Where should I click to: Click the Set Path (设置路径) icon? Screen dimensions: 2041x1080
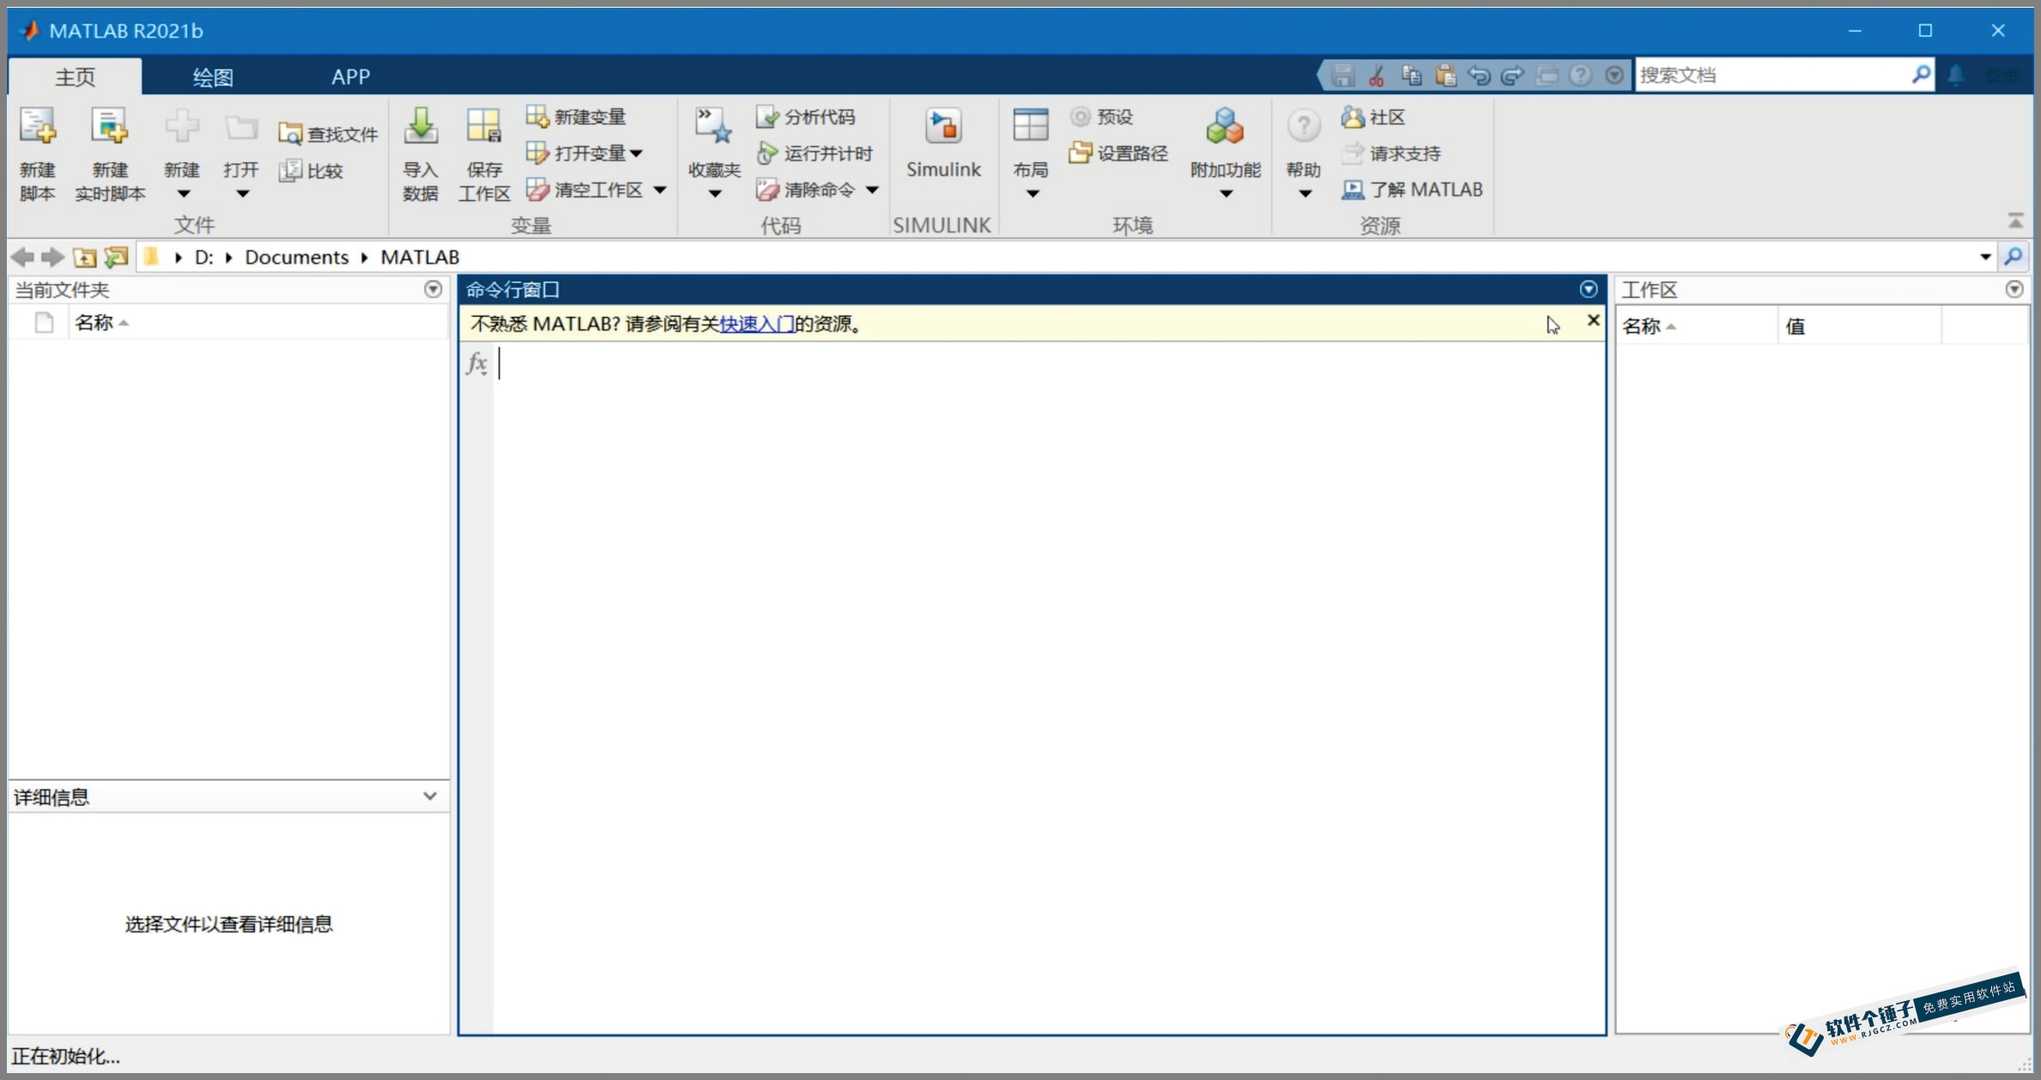(x=1080, y=153)
